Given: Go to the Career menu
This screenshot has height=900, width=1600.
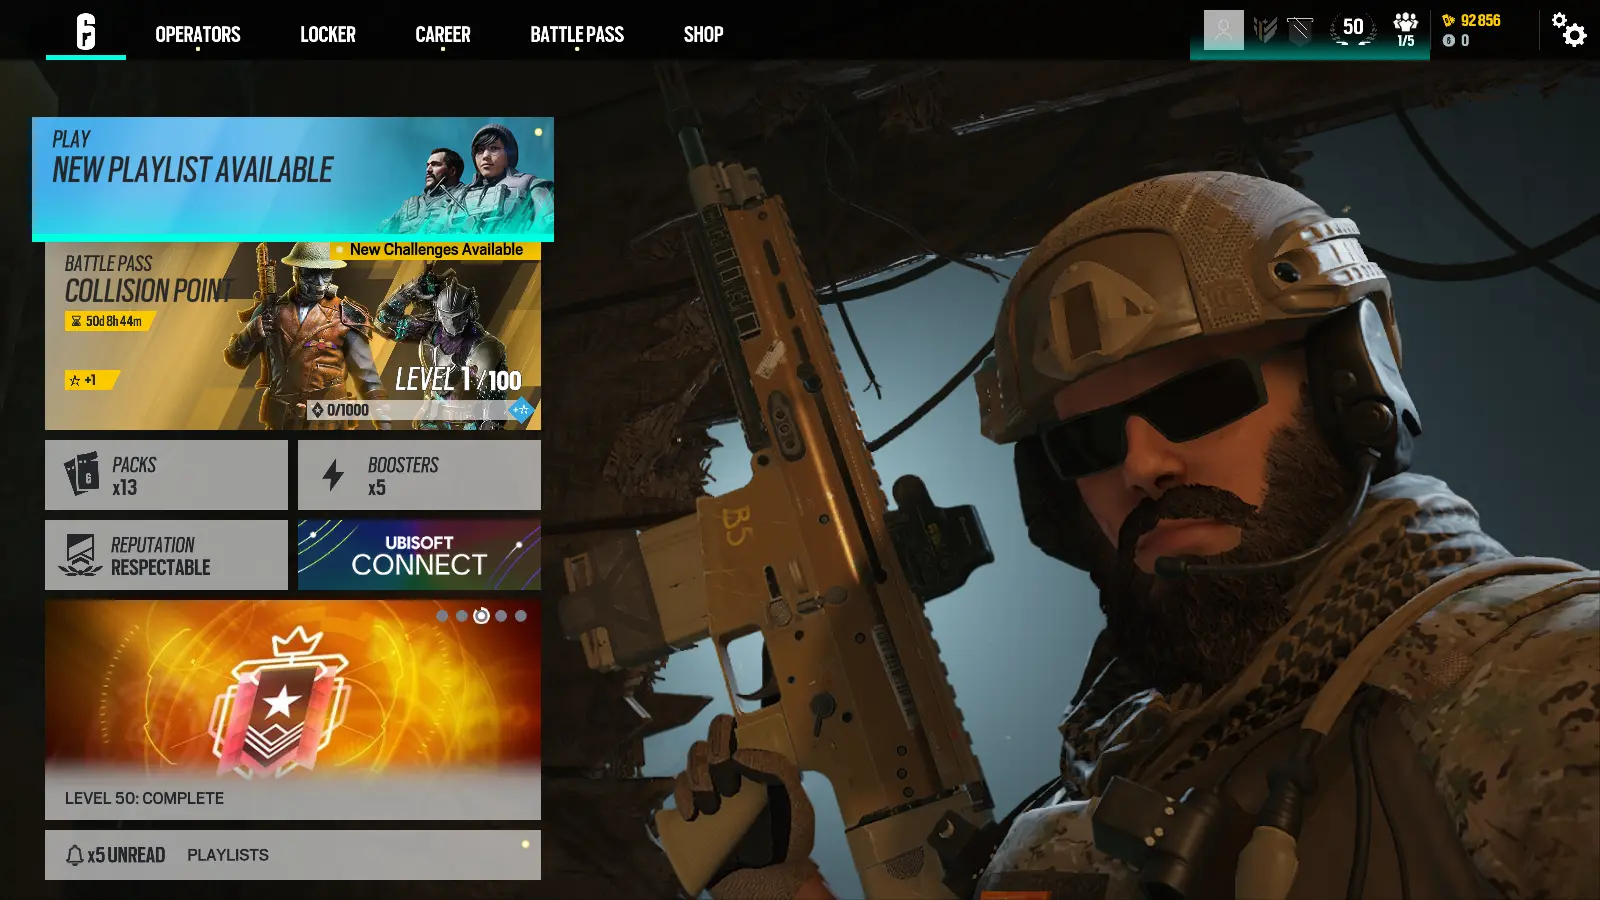Looking at the screenshot, I should tap(443, 34).
